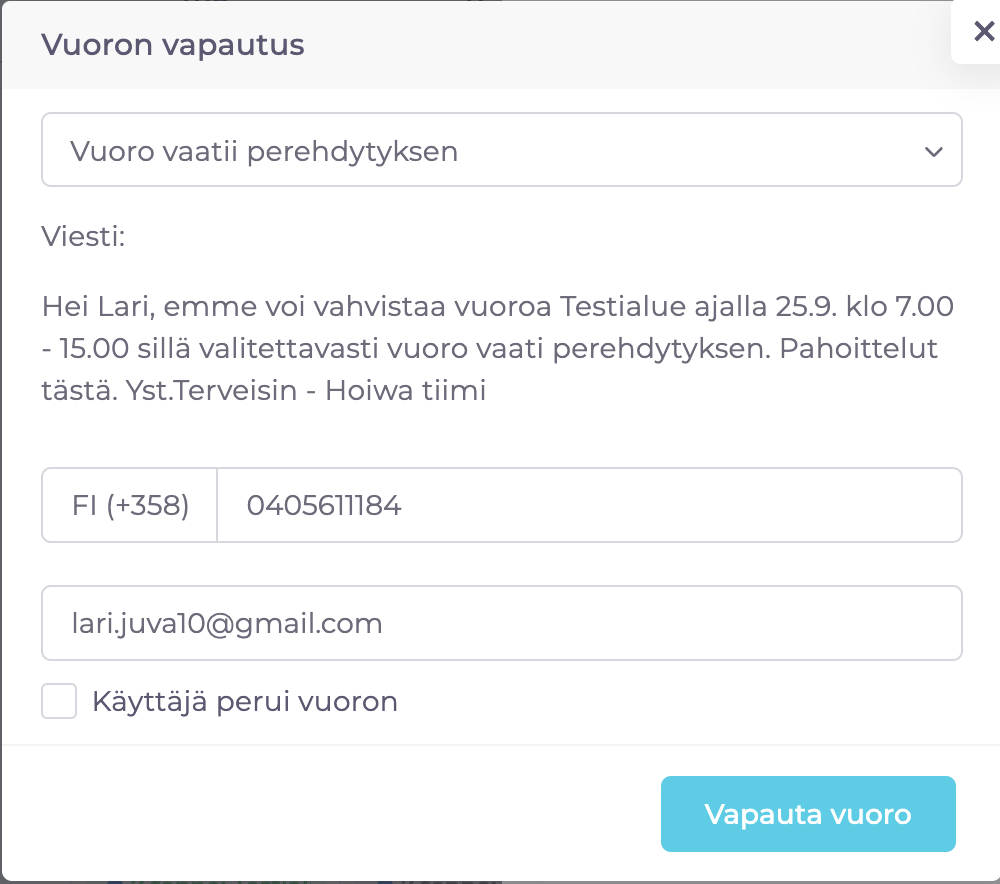Tick the 'Käyttäjä perui vuoron' checkbox

[x=59, y=701]
